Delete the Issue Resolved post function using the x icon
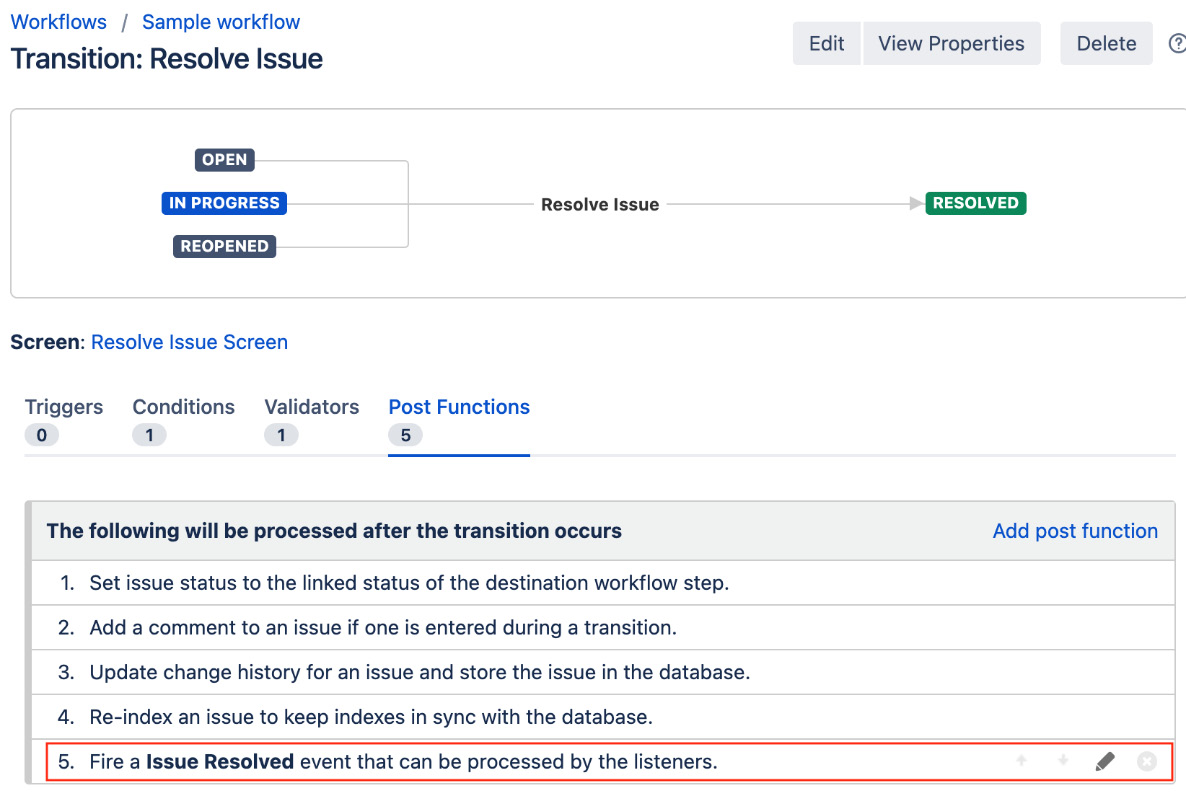This screenshot has width=1186, height=796. point(1147,761)
